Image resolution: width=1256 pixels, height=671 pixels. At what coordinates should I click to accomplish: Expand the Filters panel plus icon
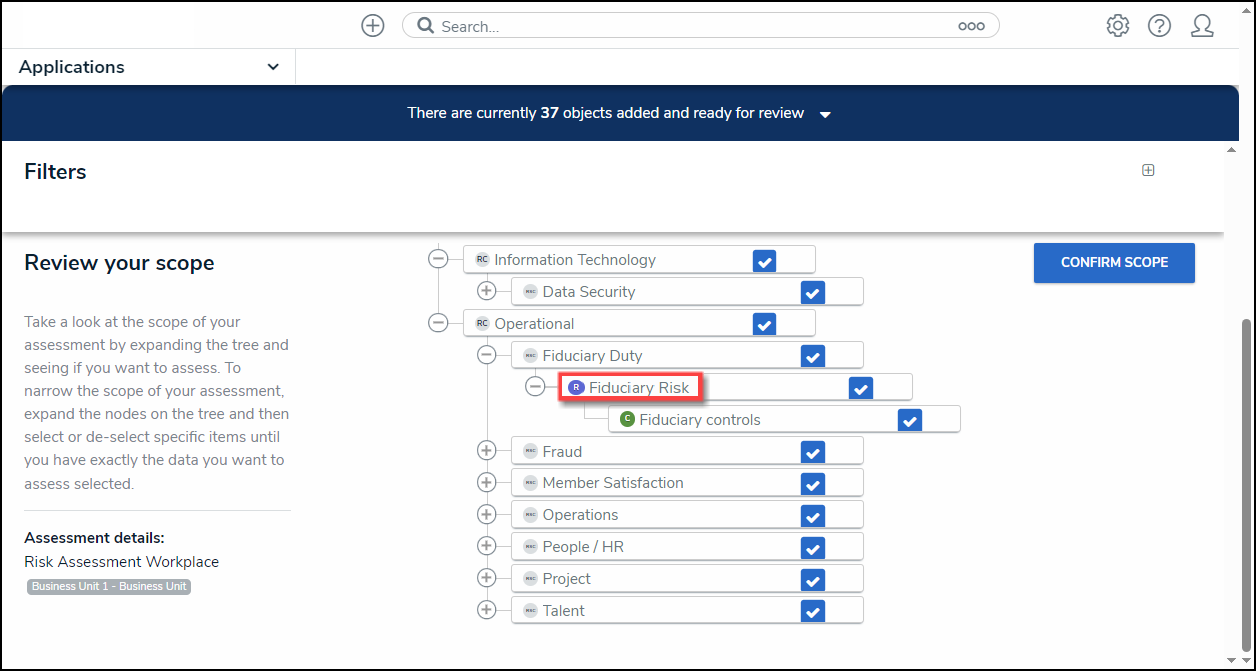(x=1148, y=170)
